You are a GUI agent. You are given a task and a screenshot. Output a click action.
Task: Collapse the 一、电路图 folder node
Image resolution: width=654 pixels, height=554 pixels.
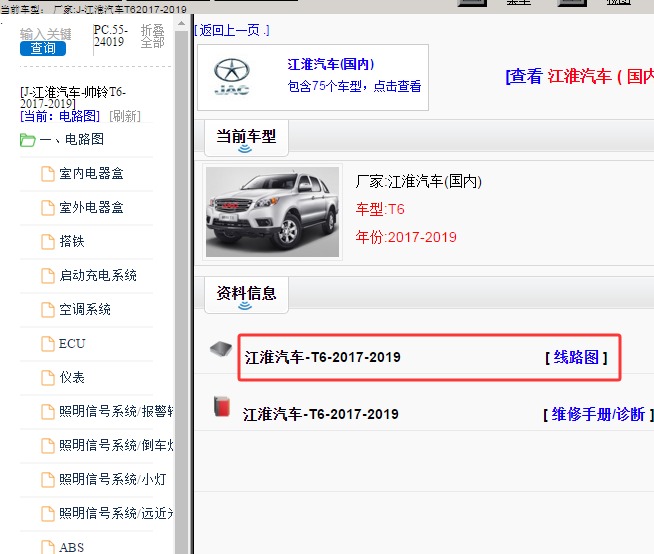72,139
